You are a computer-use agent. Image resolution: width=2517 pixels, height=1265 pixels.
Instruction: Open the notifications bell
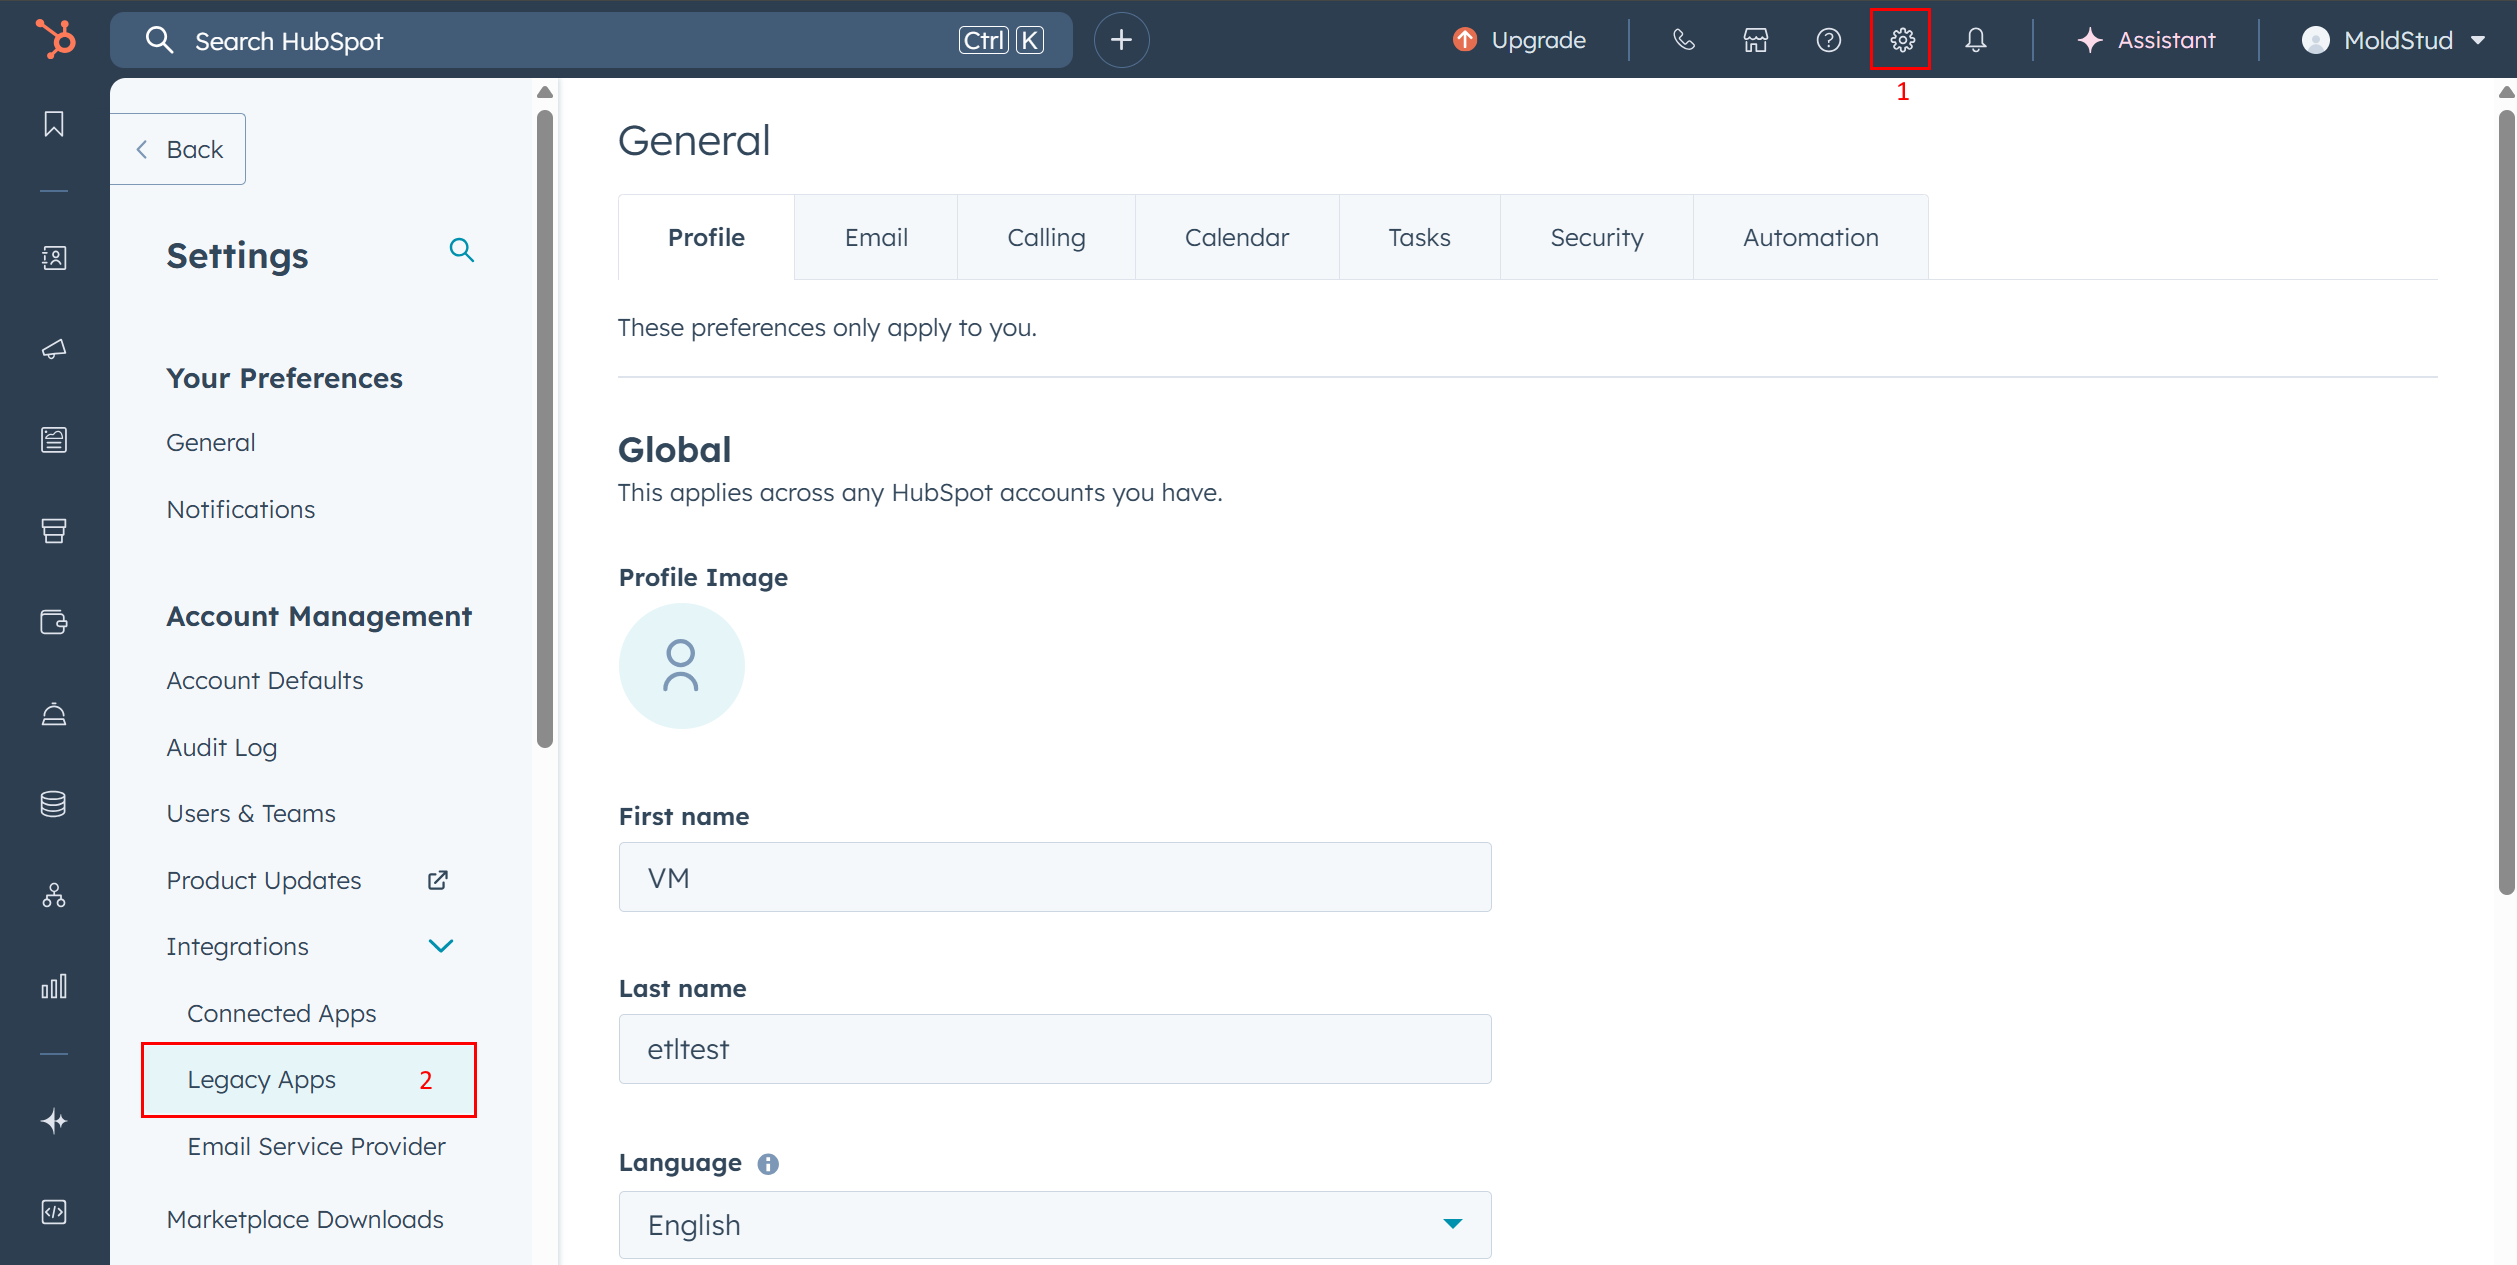coord(1976,40)
